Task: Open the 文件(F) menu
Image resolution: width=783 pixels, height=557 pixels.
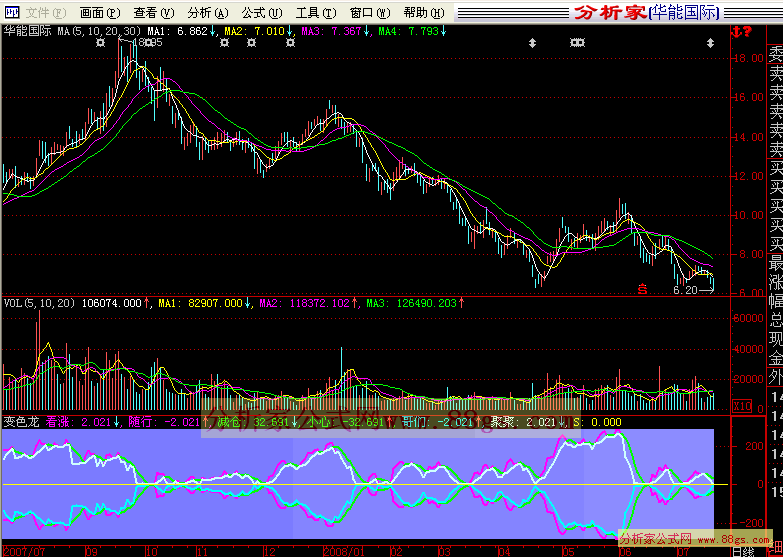Action: [45, 12]
